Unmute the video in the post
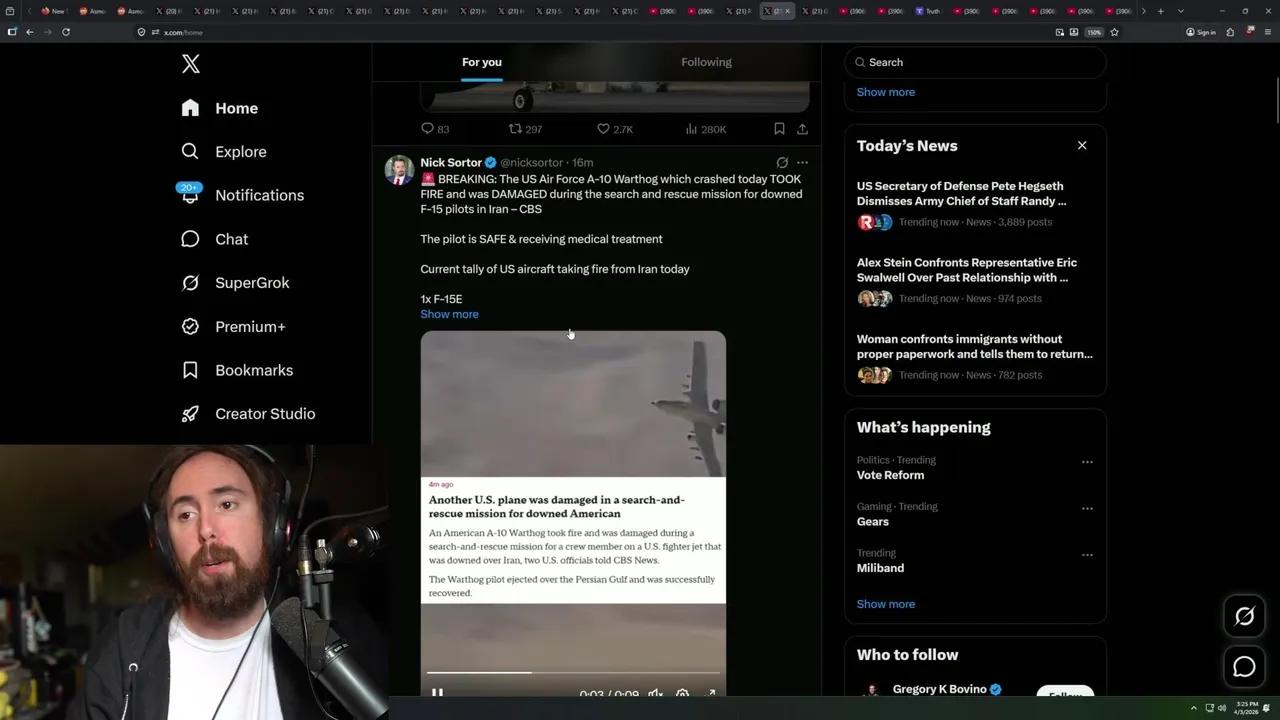The width and height of the screenshot is (1280, 720). pyautogui.click(x=655, y=693)
